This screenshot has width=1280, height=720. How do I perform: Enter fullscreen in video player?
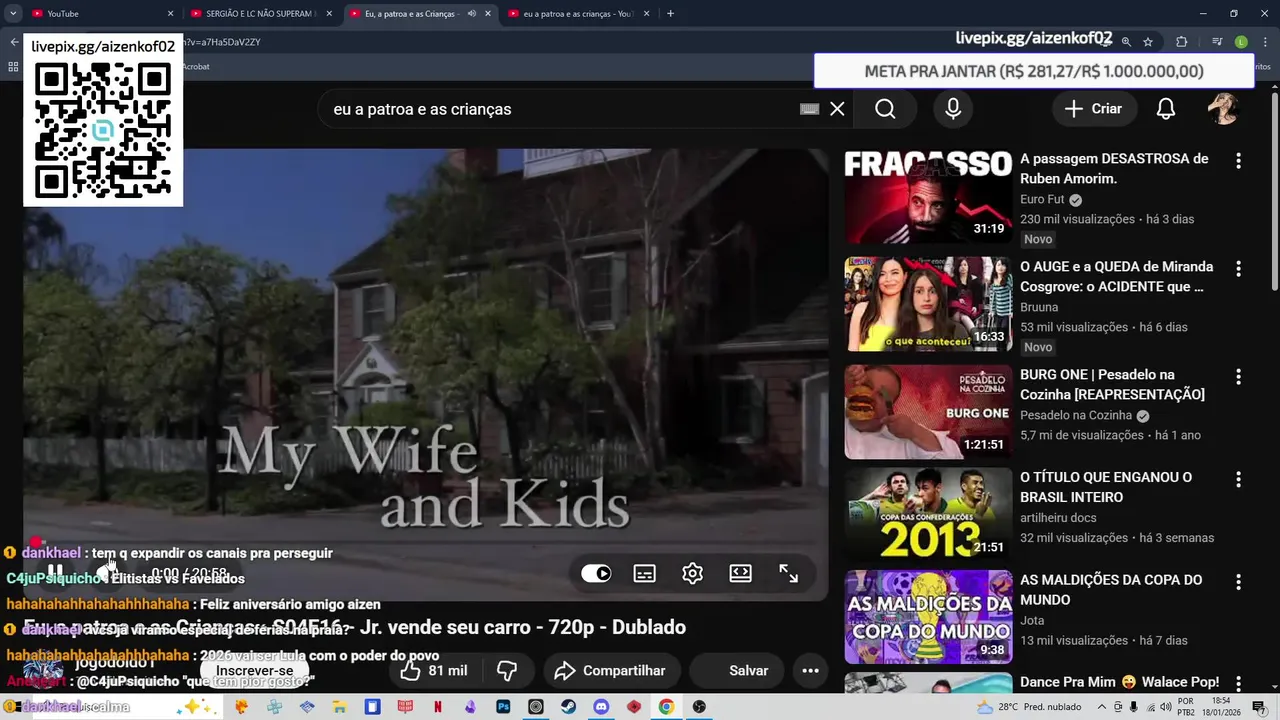click(789, 573)
